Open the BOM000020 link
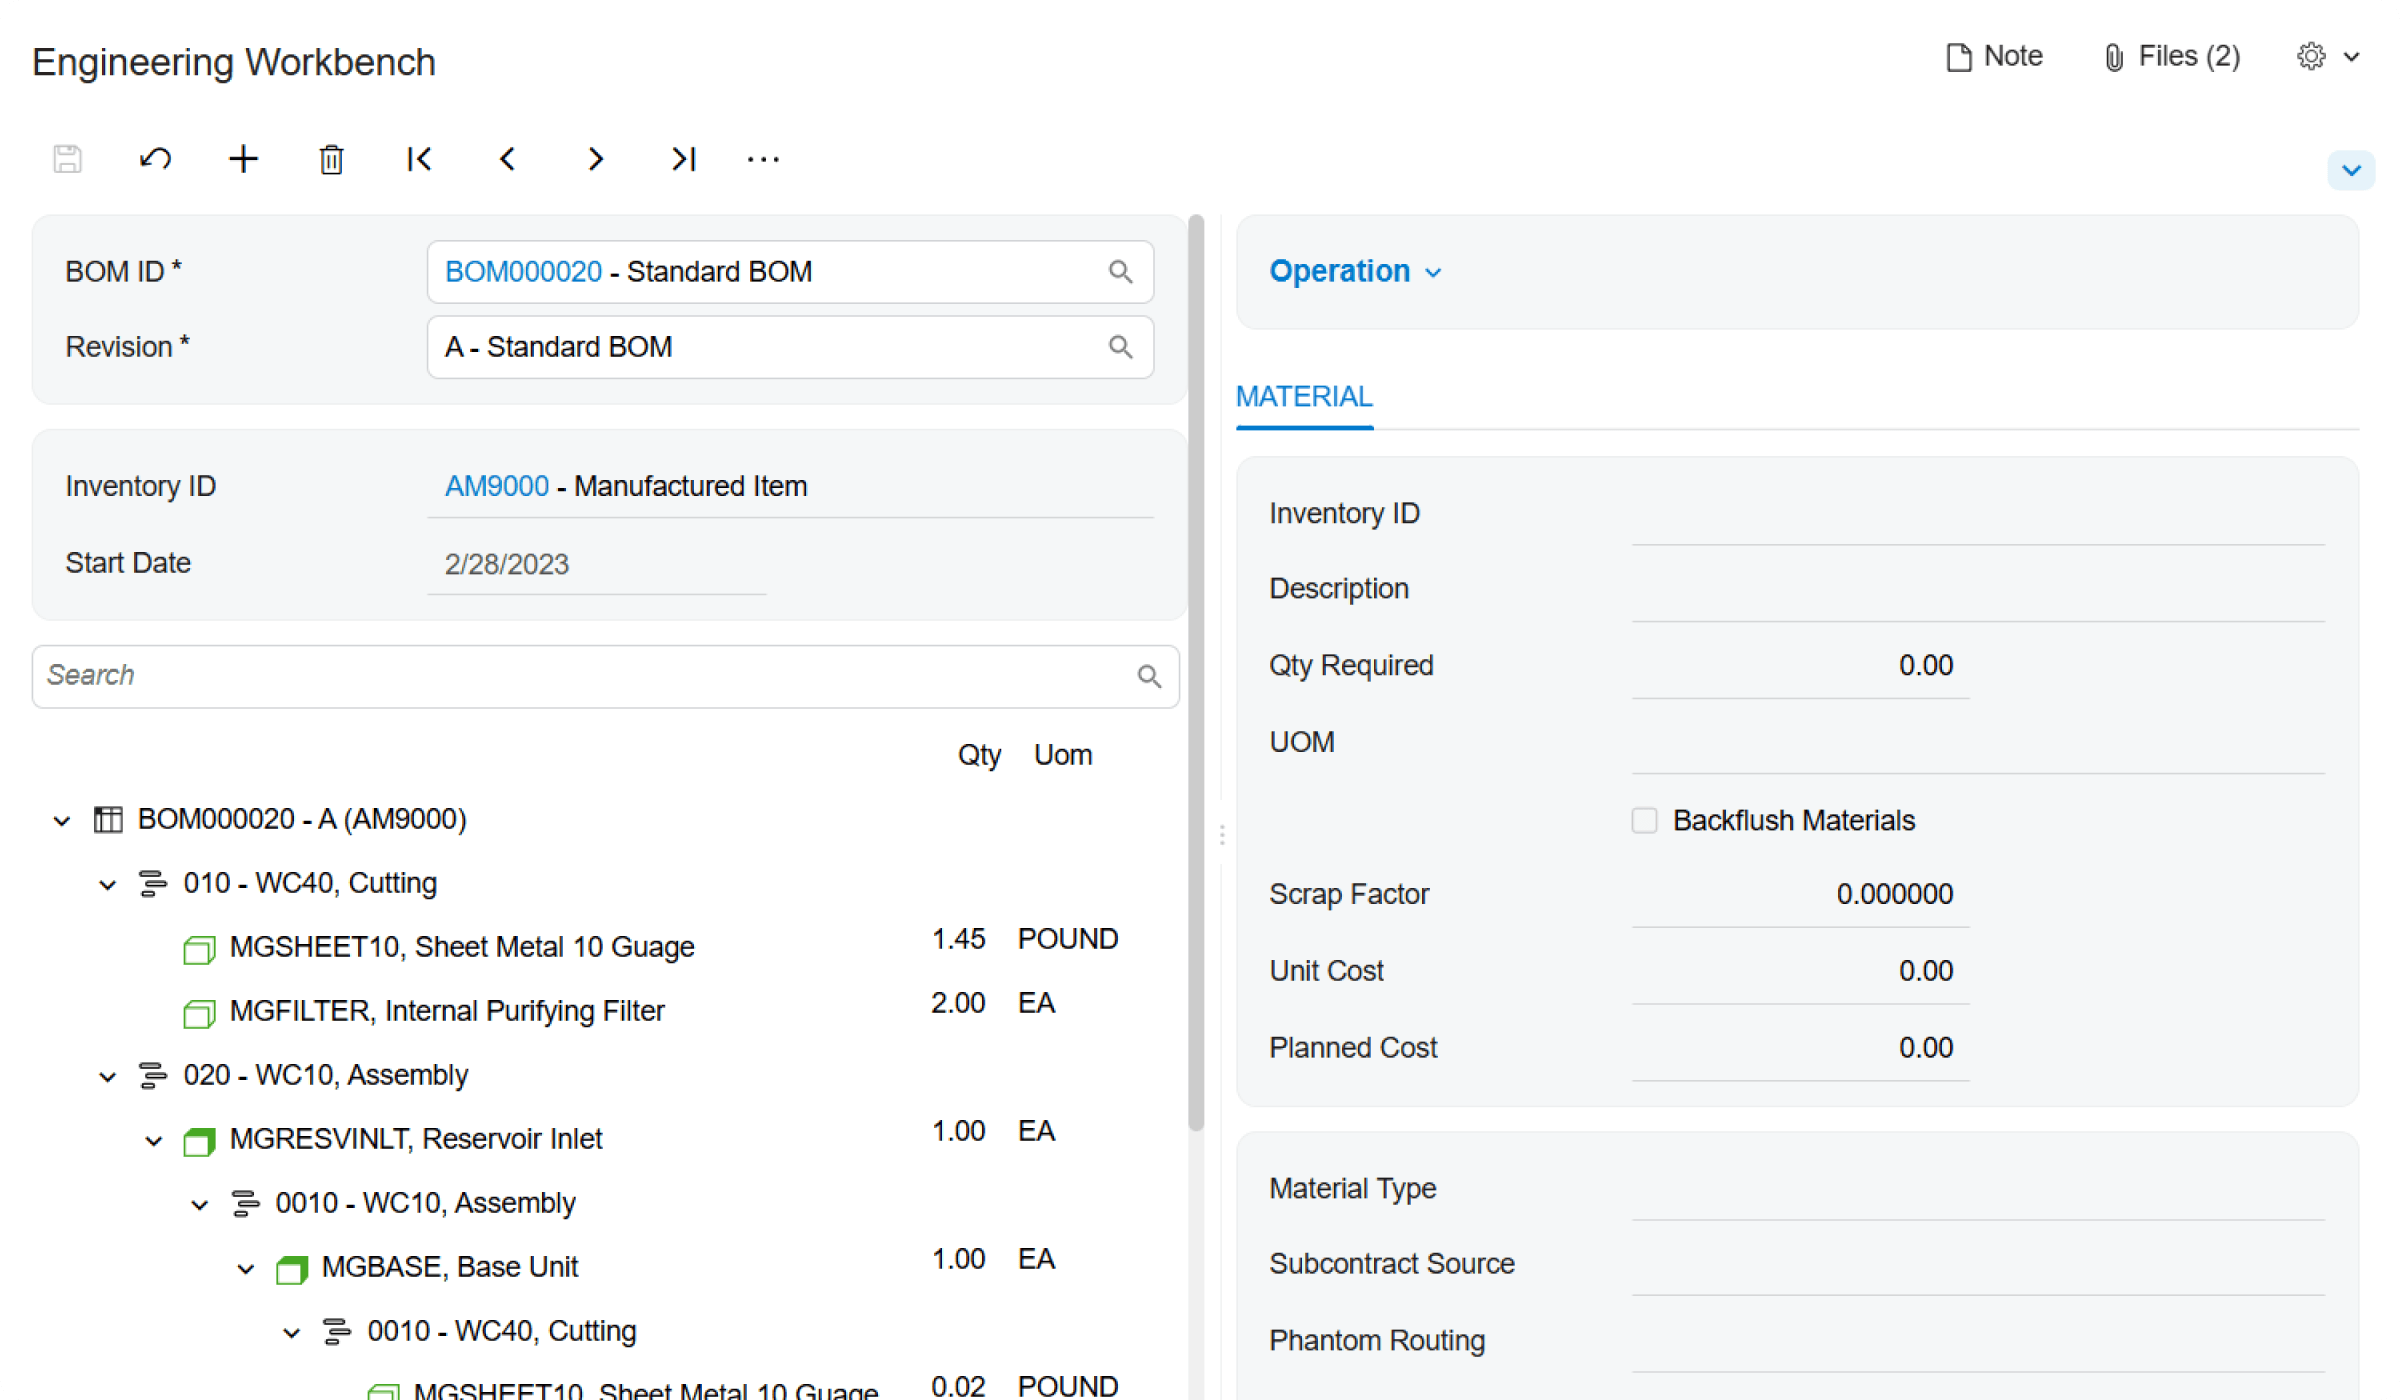The width and height of the screenshot is (2400, 1400). (x=521, y=271)
